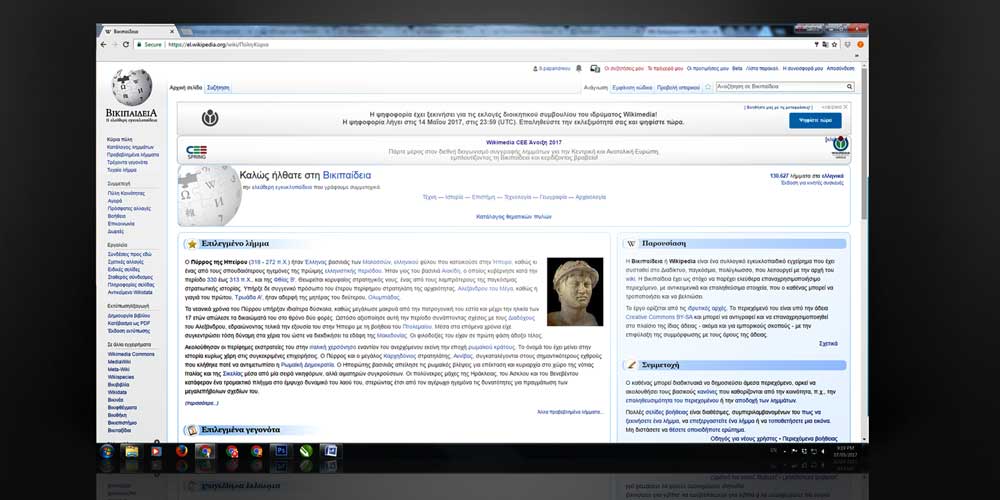Switch to the Συζήτηση tab
The image size is (1000, 500).
(218, 88)
